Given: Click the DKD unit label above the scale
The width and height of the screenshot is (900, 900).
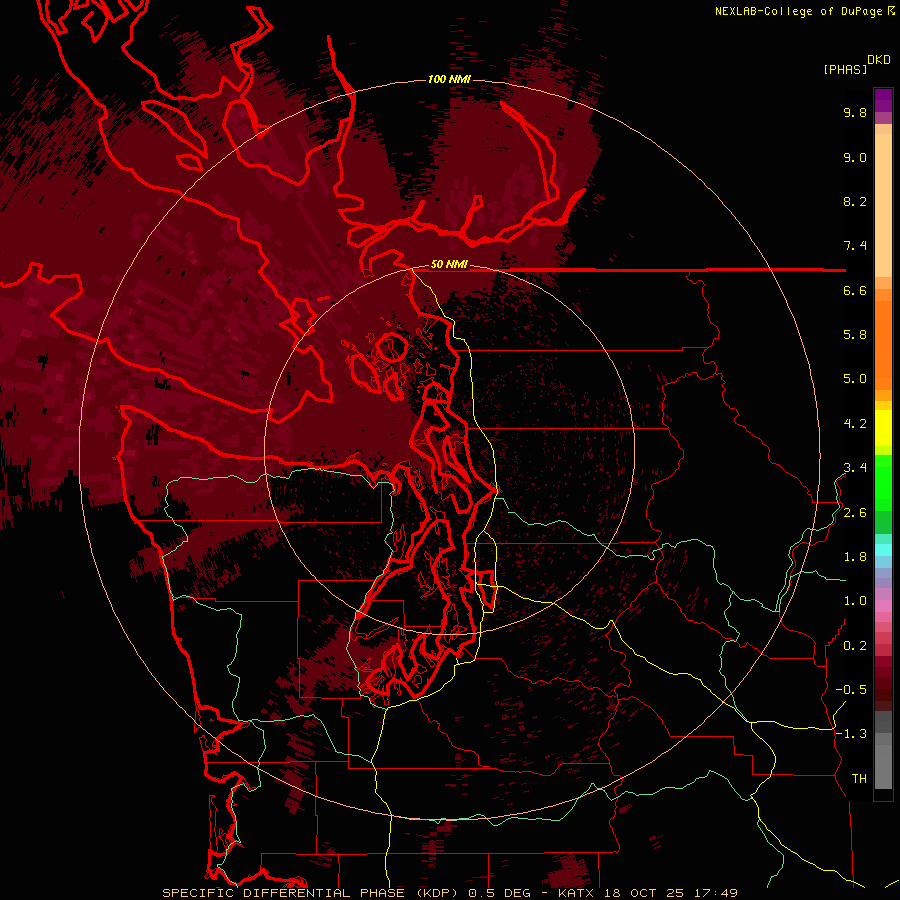Looking at the screenshot, I should [879, 60].
